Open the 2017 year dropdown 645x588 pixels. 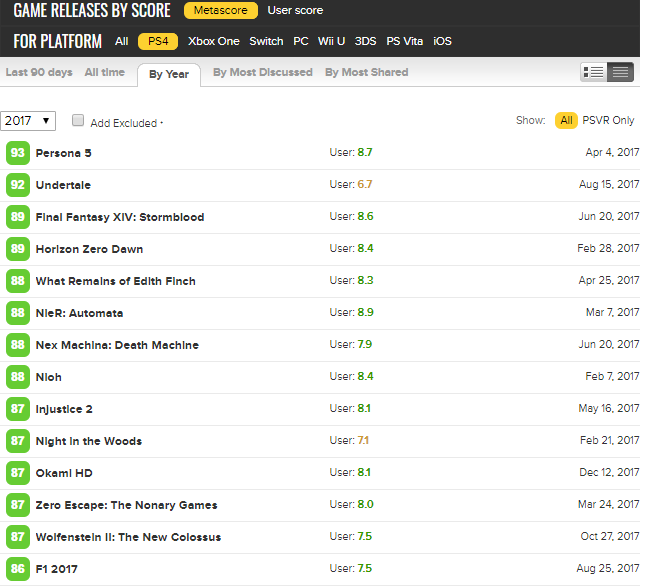tap(28, 121)
